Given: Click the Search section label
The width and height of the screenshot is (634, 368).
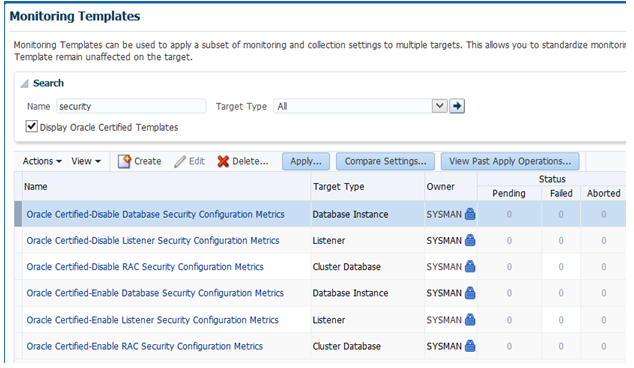Looking at the screenshot, I should [49, 83].
